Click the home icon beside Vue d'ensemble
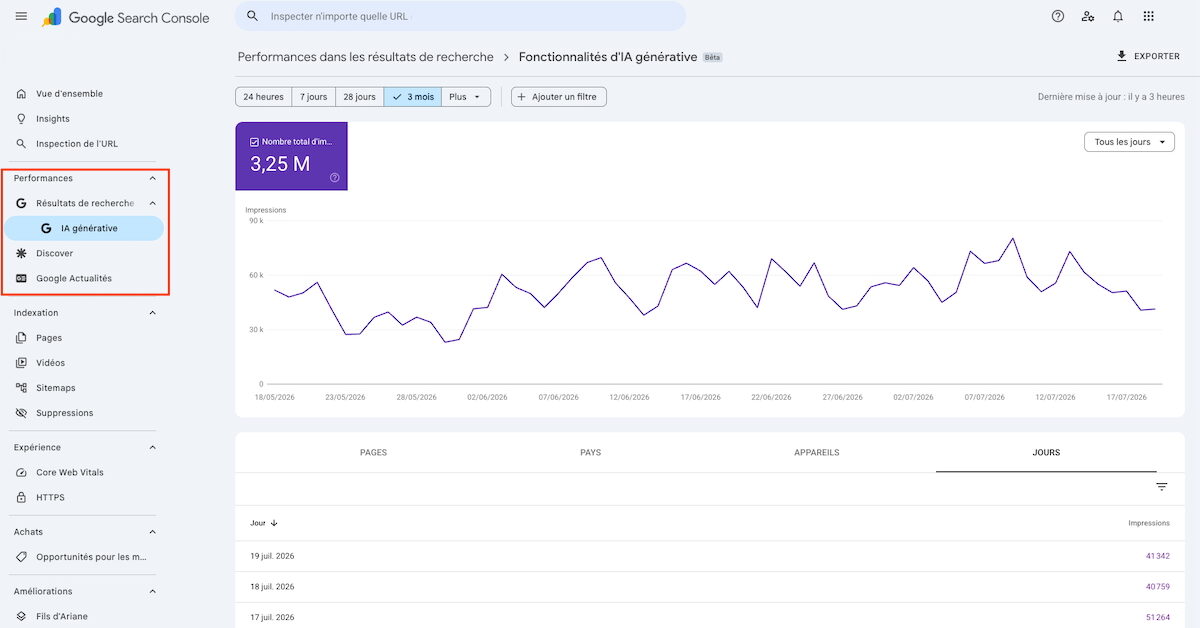Image resolution: width=1200 pixels, height=628 pixels. [21, 94]
